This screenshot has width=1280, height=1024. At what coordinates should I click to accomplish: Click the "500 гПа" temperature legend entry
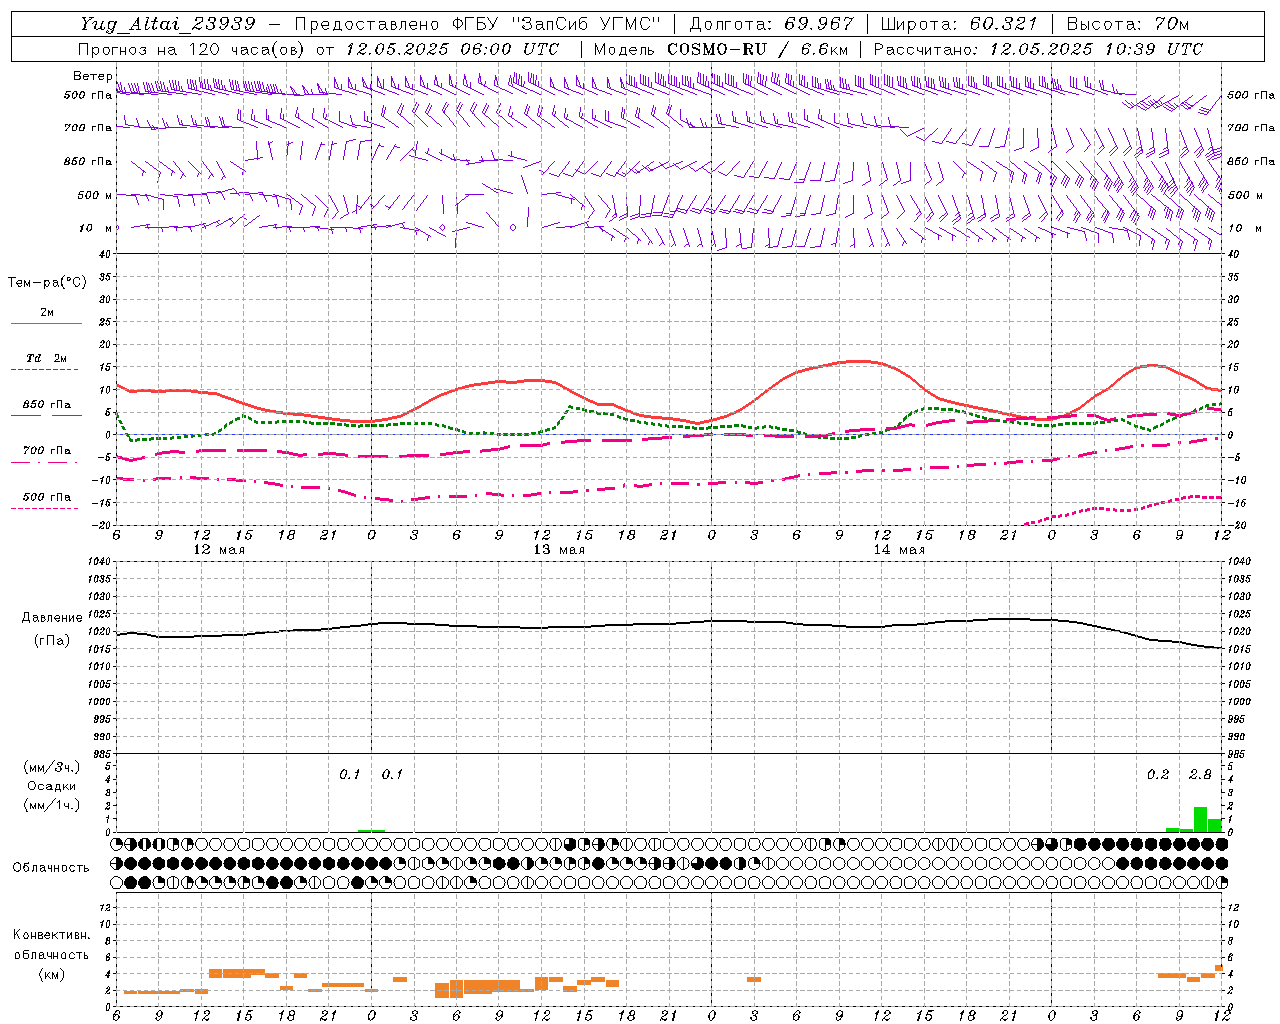(46, 497)
